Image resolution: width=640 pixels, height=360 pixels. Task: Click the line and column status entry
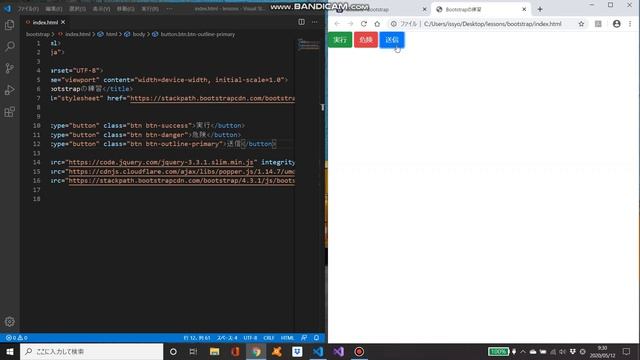point(197,338)
